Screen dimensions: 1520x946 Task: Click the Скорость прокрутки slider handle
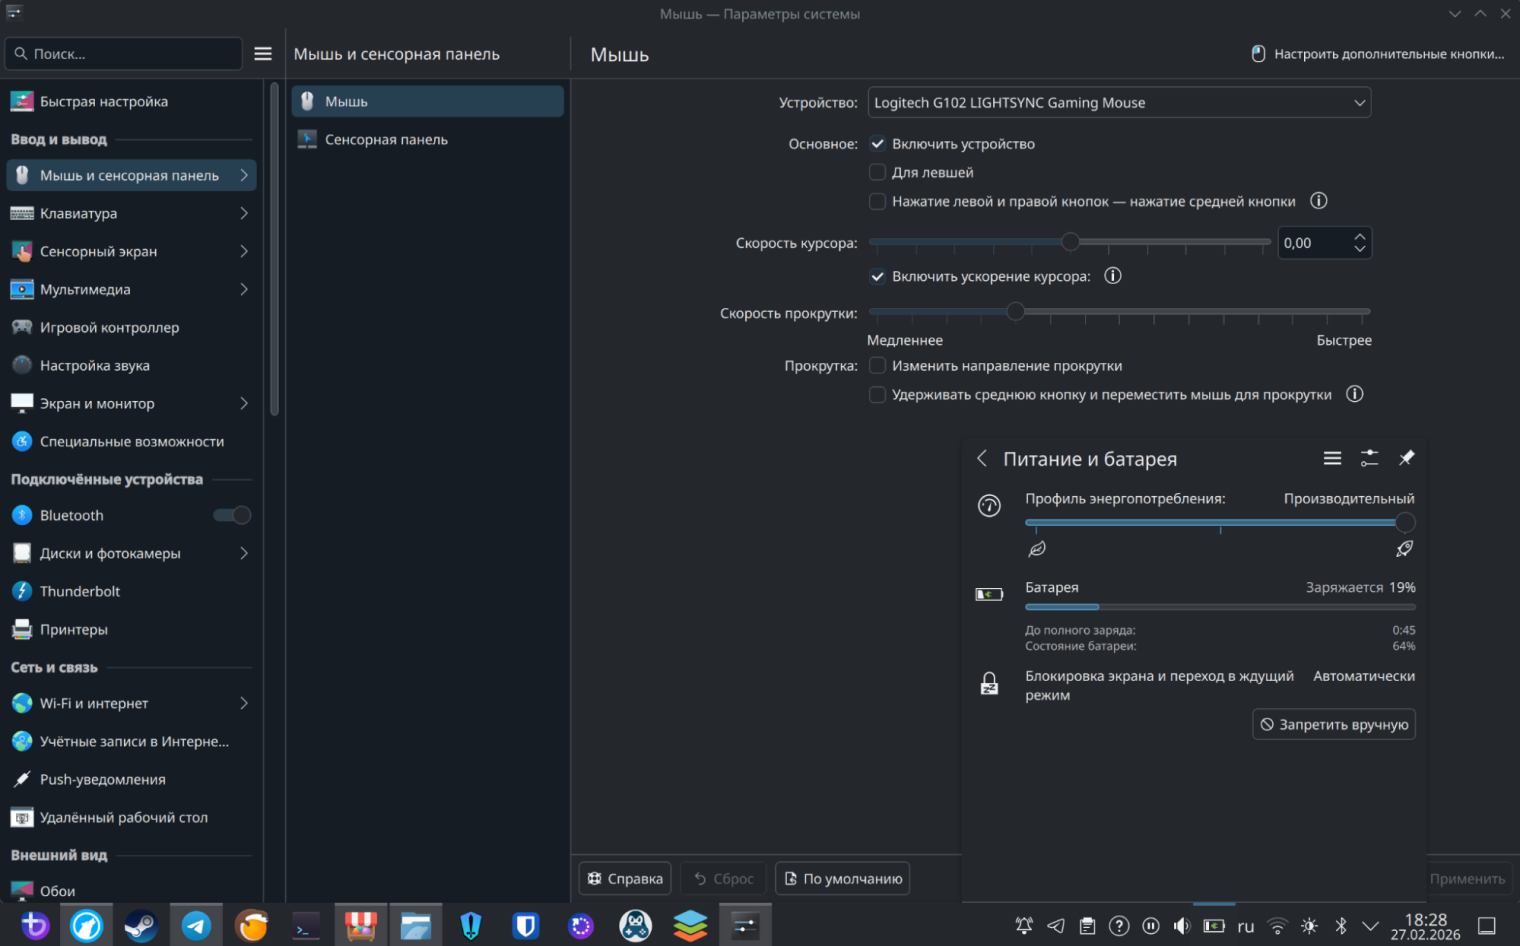tap(1015, 312)
